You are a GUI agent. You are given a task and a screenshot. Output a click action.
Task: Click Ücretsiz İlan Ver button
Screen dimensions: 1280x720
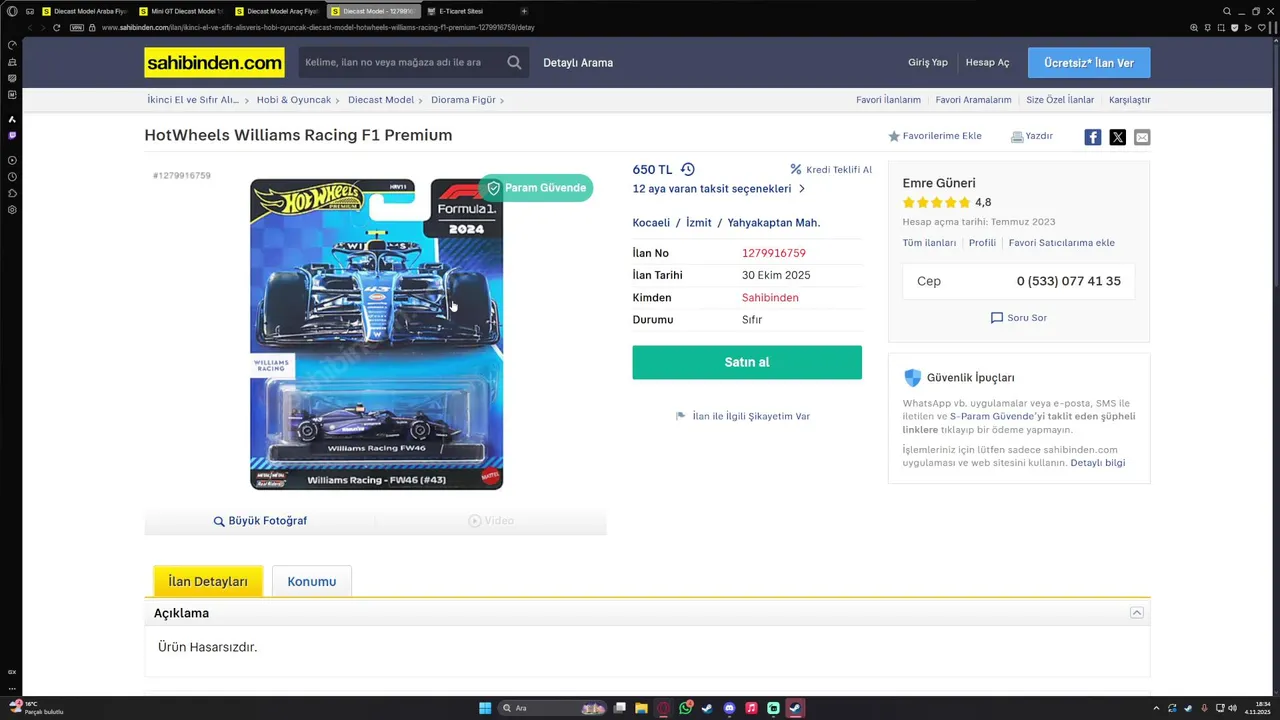(x=1089, y=62)
